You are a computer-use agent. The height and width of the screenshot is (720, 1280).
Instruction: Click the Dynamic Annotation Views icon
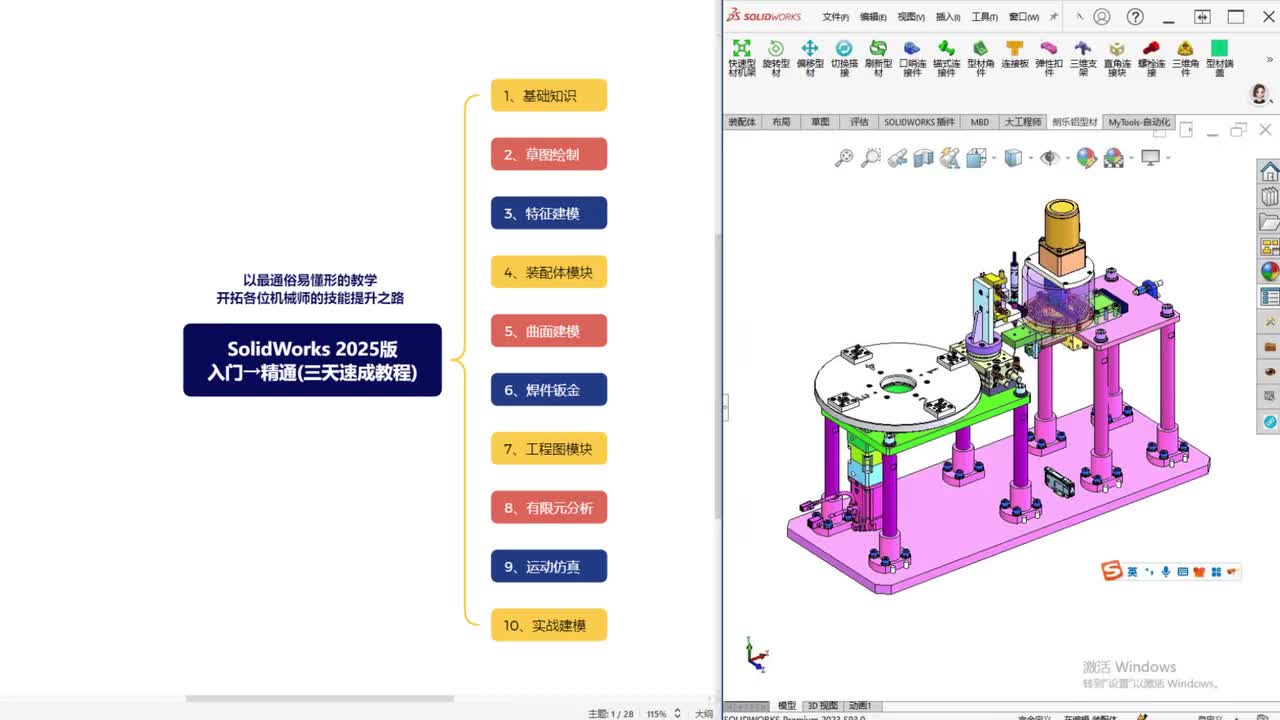pos(949,158)
